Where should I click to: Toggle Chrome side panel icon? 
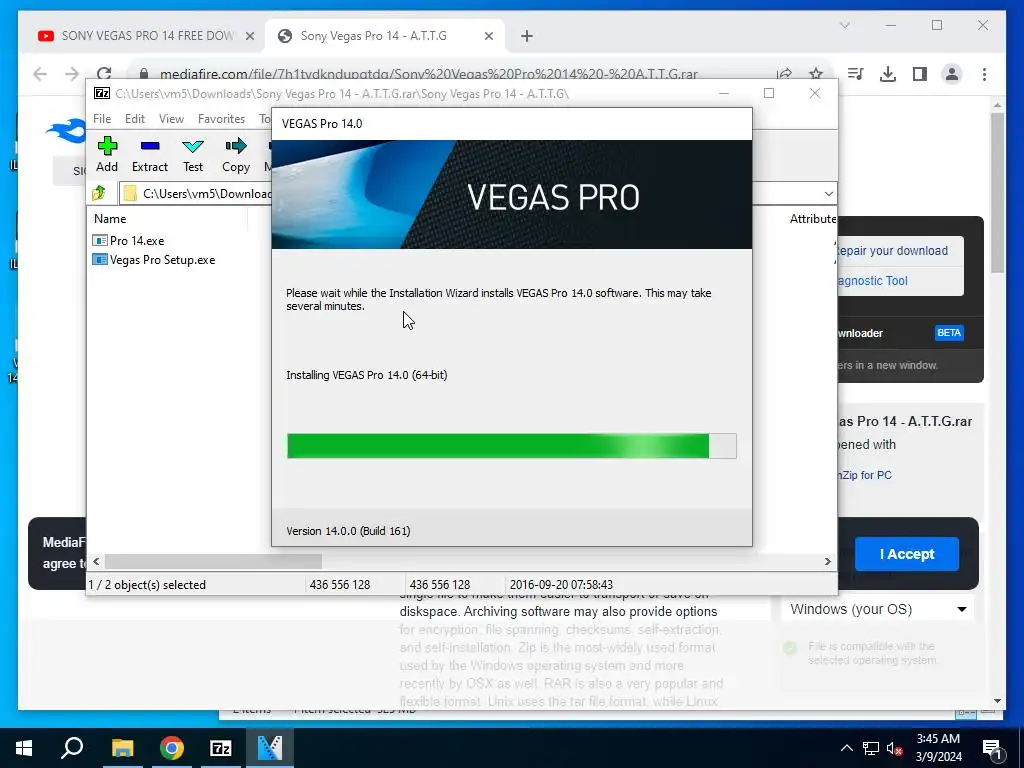[920, 74]
